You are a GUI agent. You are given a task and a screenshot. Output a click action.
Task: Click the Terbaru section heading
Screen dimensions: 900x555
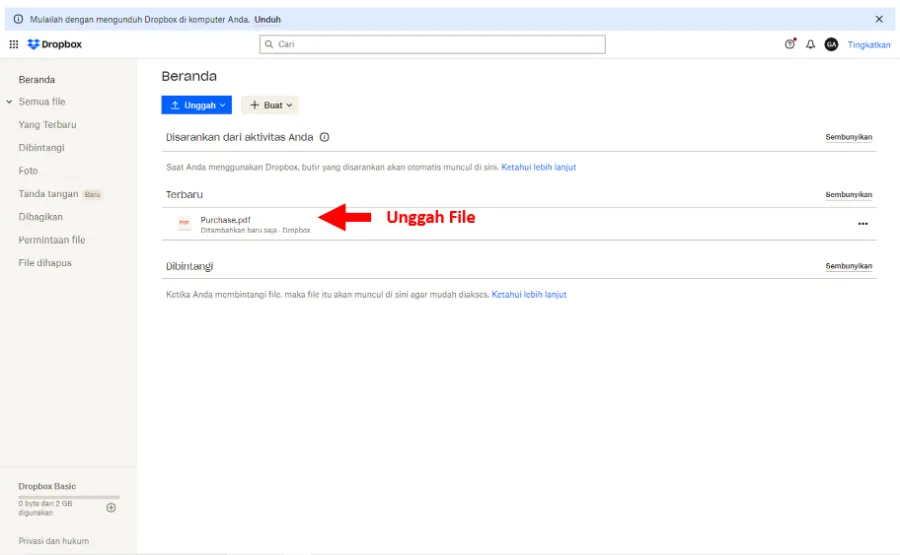click(x=184, y=195)
